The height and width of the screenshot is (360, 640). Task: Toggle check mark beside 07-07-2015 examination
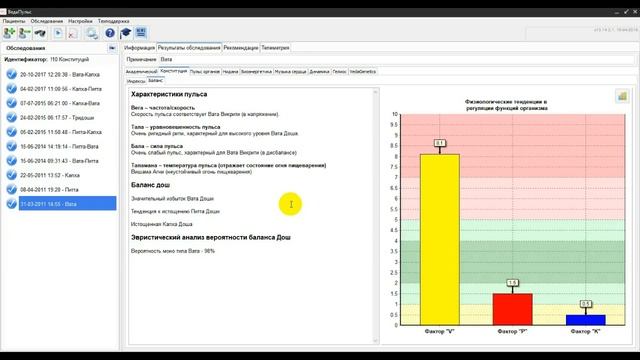tap(11, 103)
